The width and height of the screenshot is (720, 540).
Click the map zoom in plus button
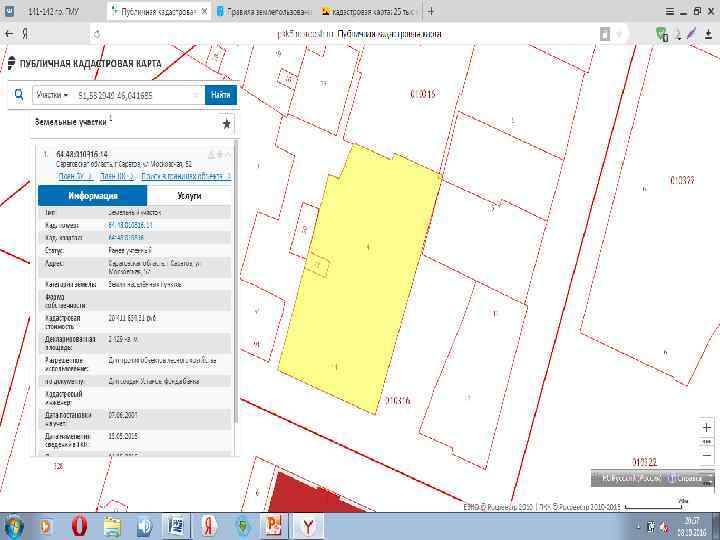[707, 428]
